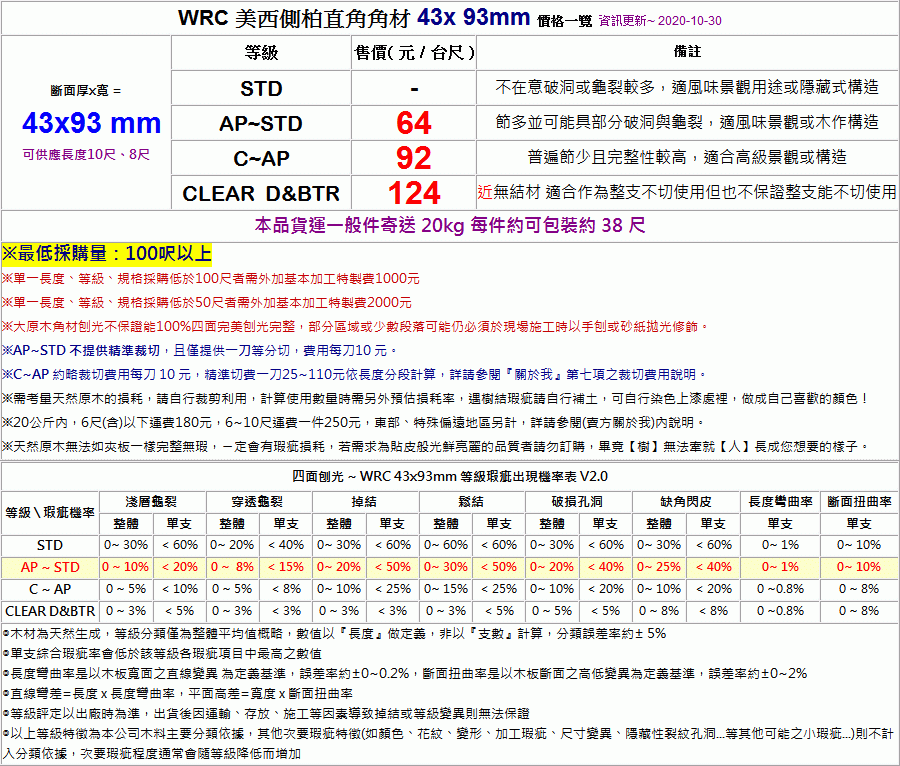The image size is (900, 766).
Task: Select the footnote '●等級評定以出廠時為準'
Action: pyautogui.click(x=266, y=714)
